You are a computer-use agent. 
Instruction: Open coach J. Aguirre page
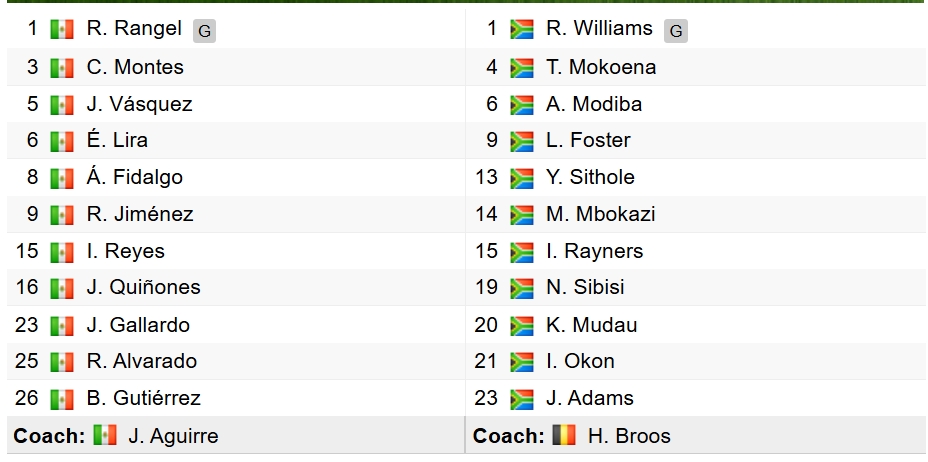[x=173, y=437]
